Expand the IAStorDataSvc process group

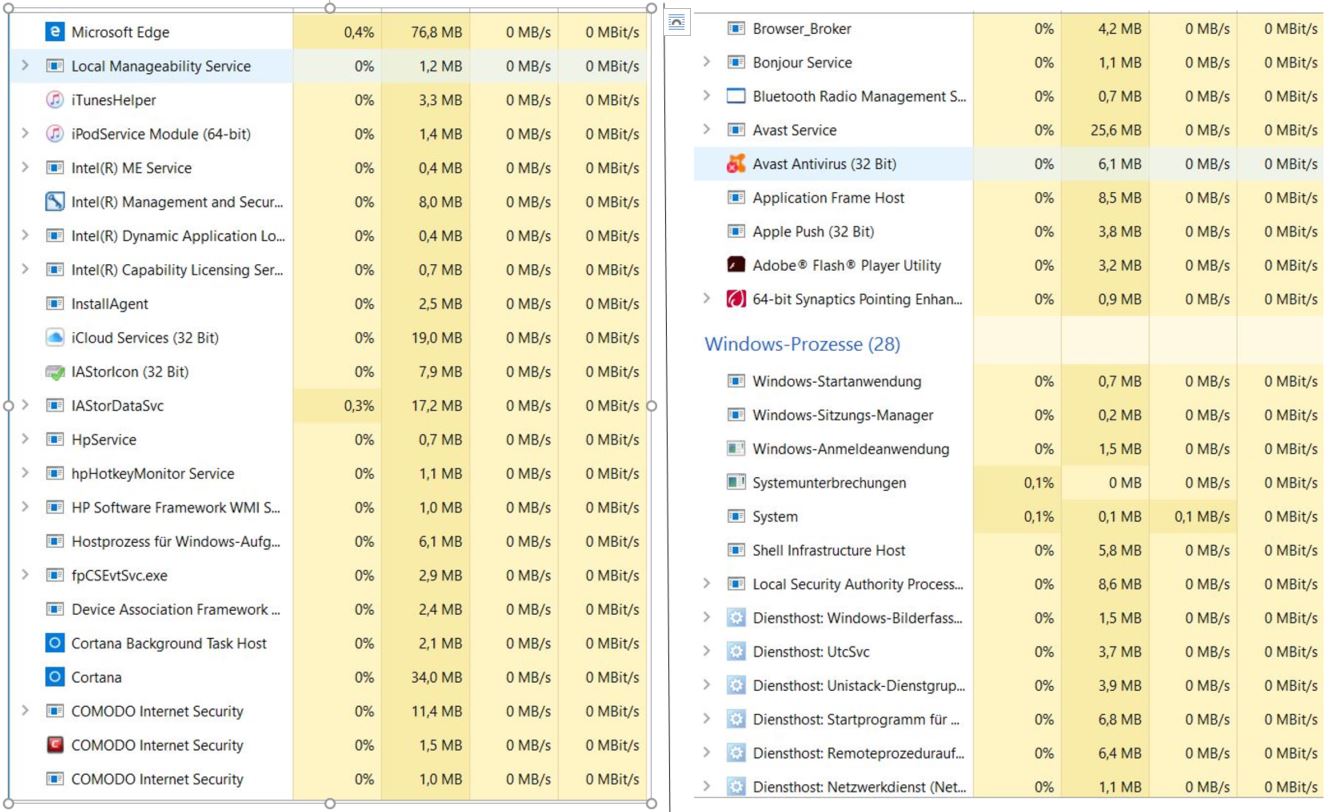coord(24,406)
